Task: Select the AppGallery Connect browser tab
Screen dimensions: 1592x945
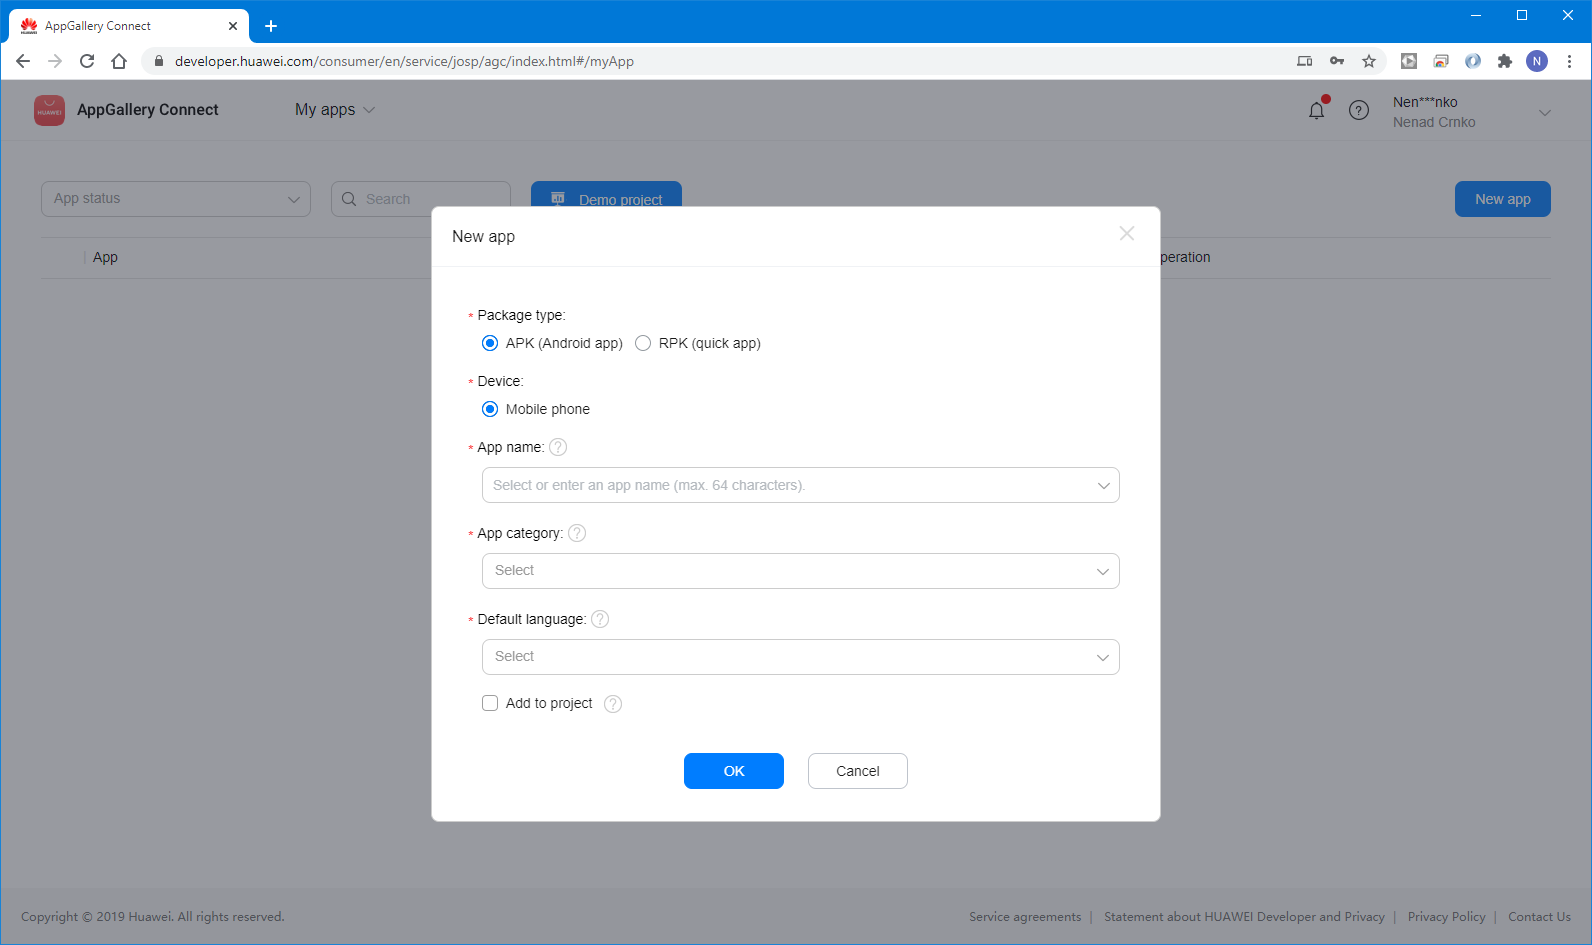Action: click(x=129, y=26)
